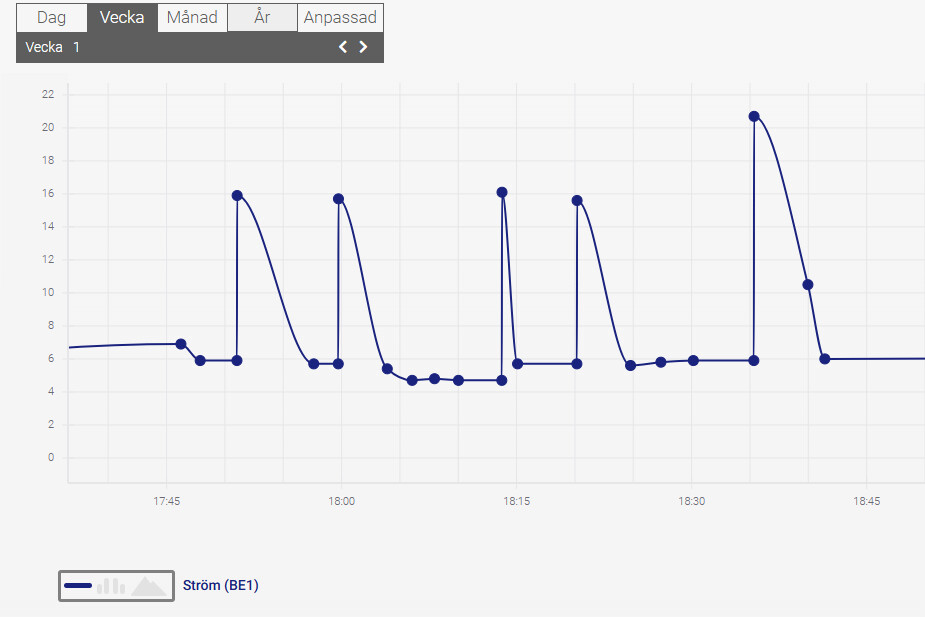Go to the previous week arrow

coord(343,47)
